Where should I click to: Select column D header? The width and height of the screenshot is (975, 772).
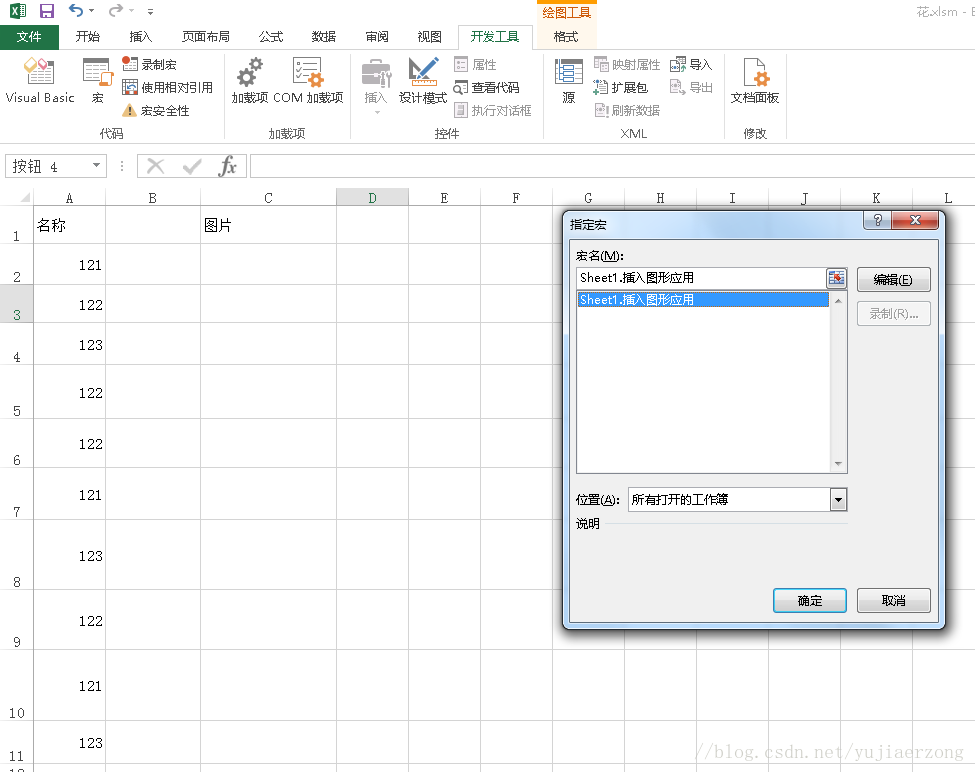point(372,198)
